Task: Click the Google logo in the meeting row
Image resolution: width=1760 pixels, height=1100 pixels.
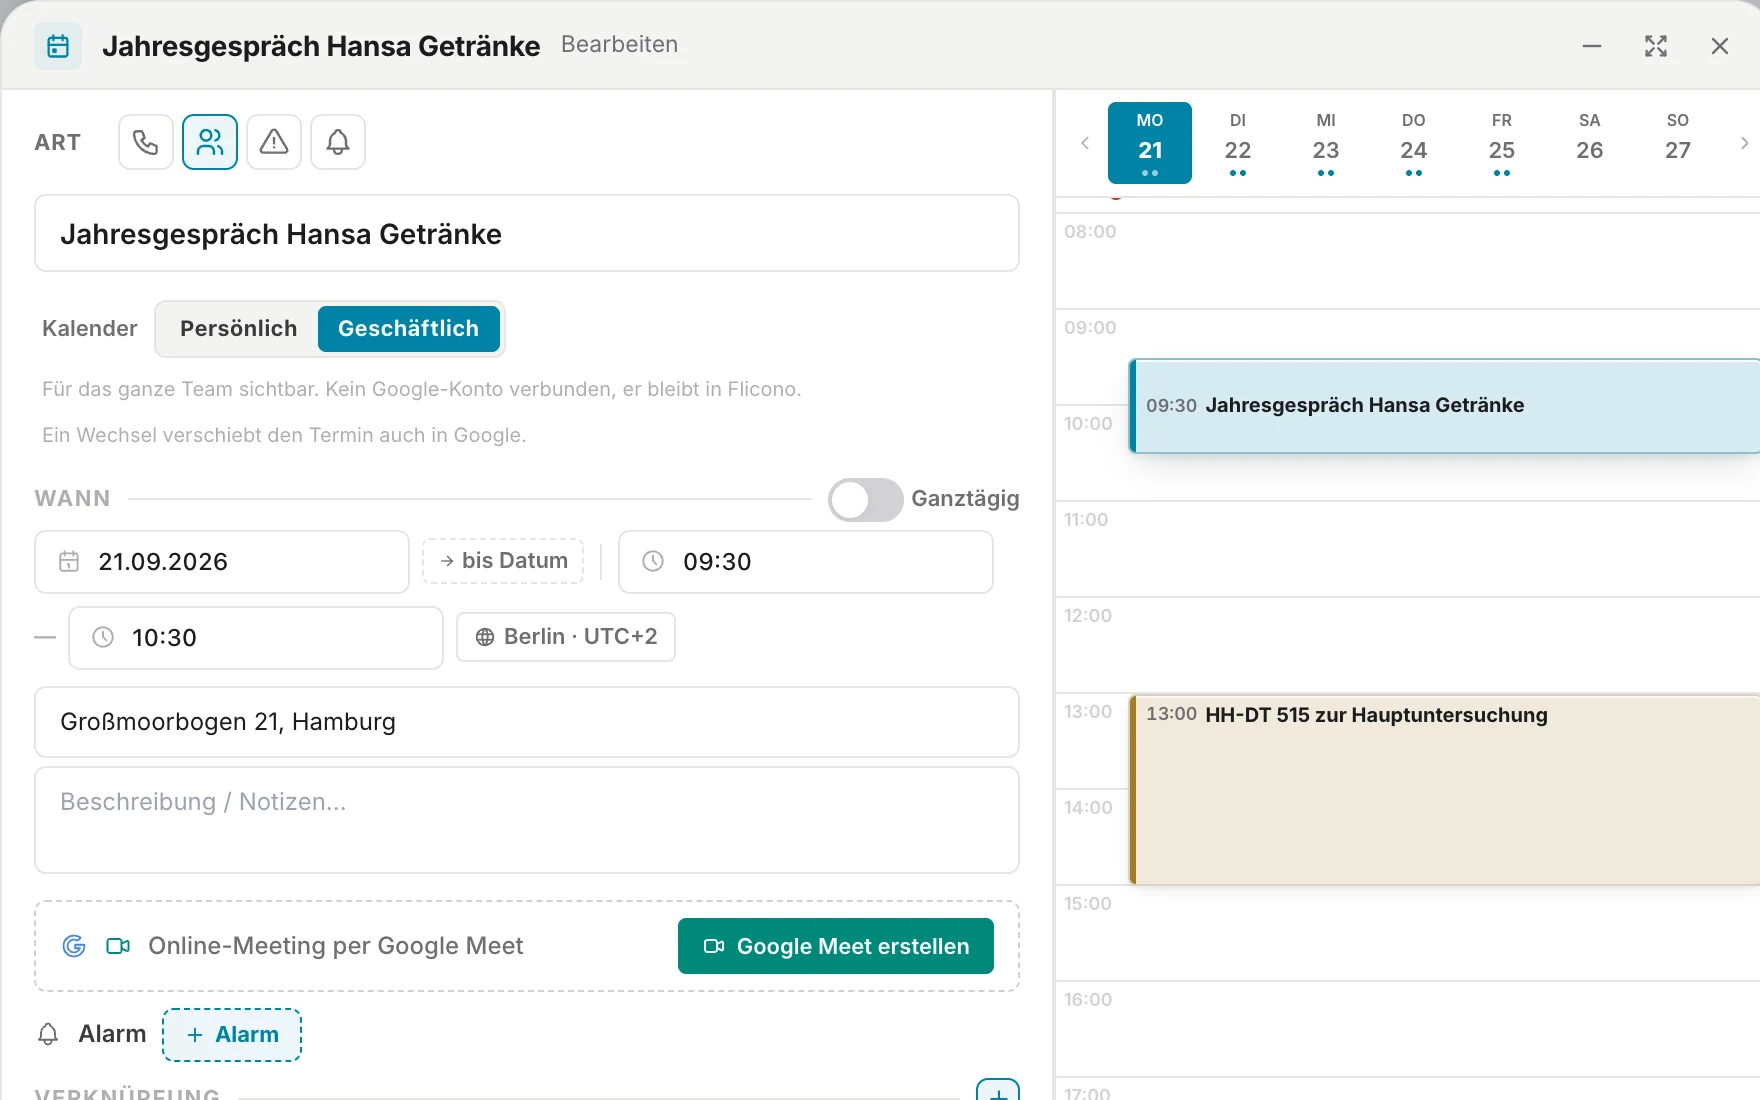Action: [74, 946]
